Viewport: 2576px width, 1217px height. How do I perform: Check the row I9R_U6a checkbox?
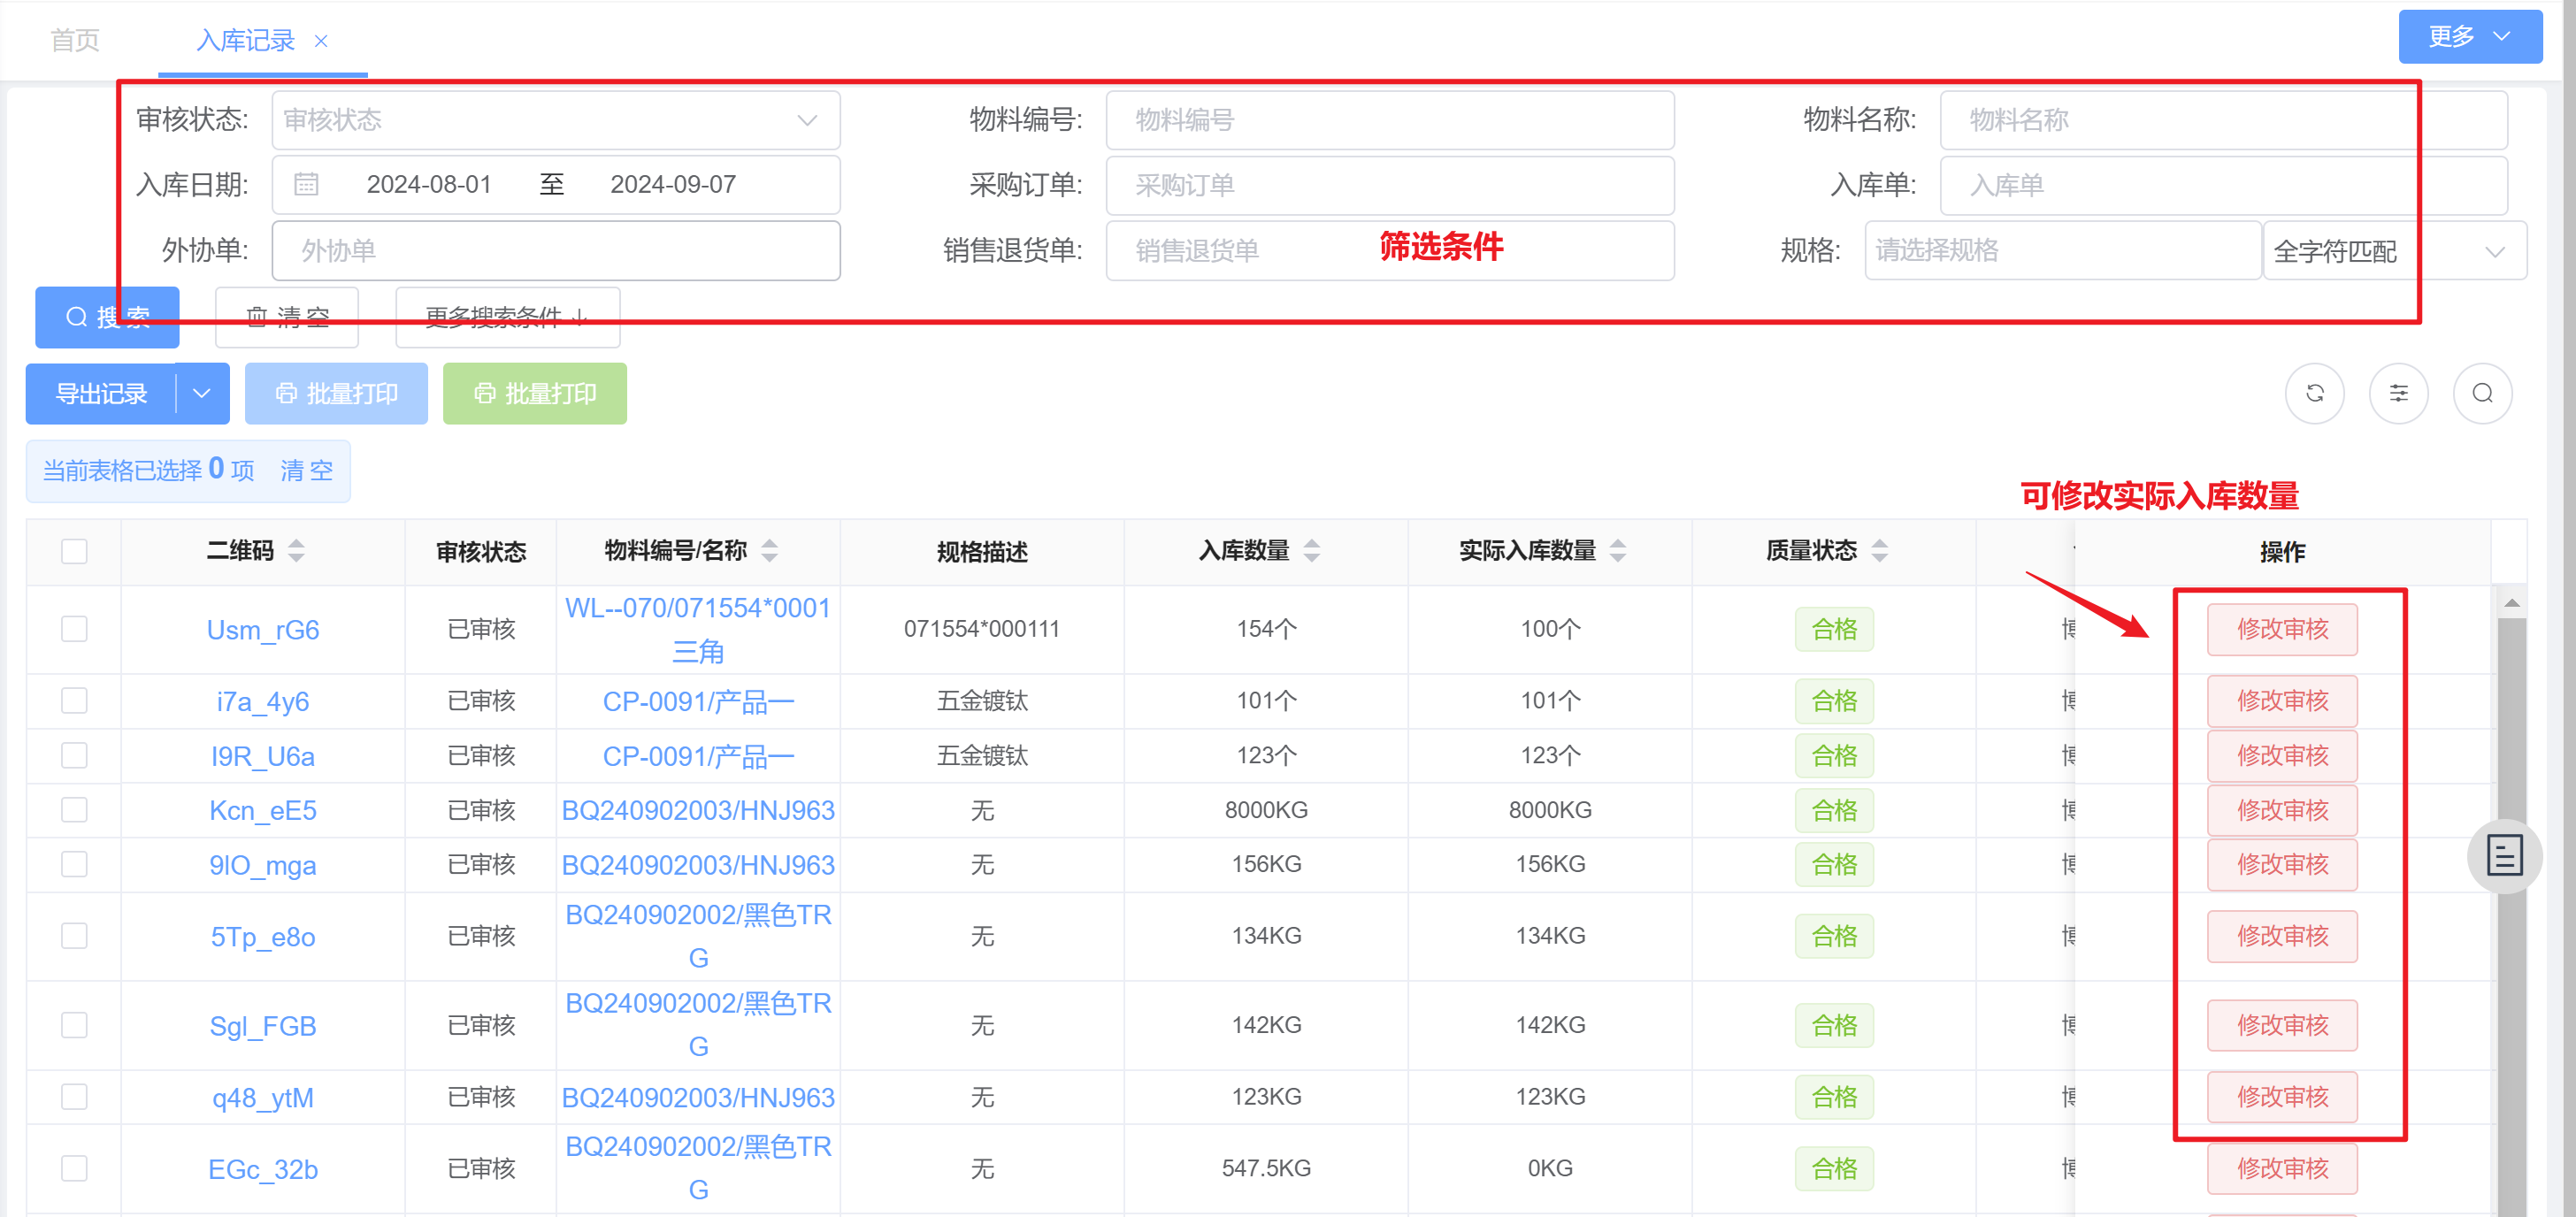(x=74, y=755)
